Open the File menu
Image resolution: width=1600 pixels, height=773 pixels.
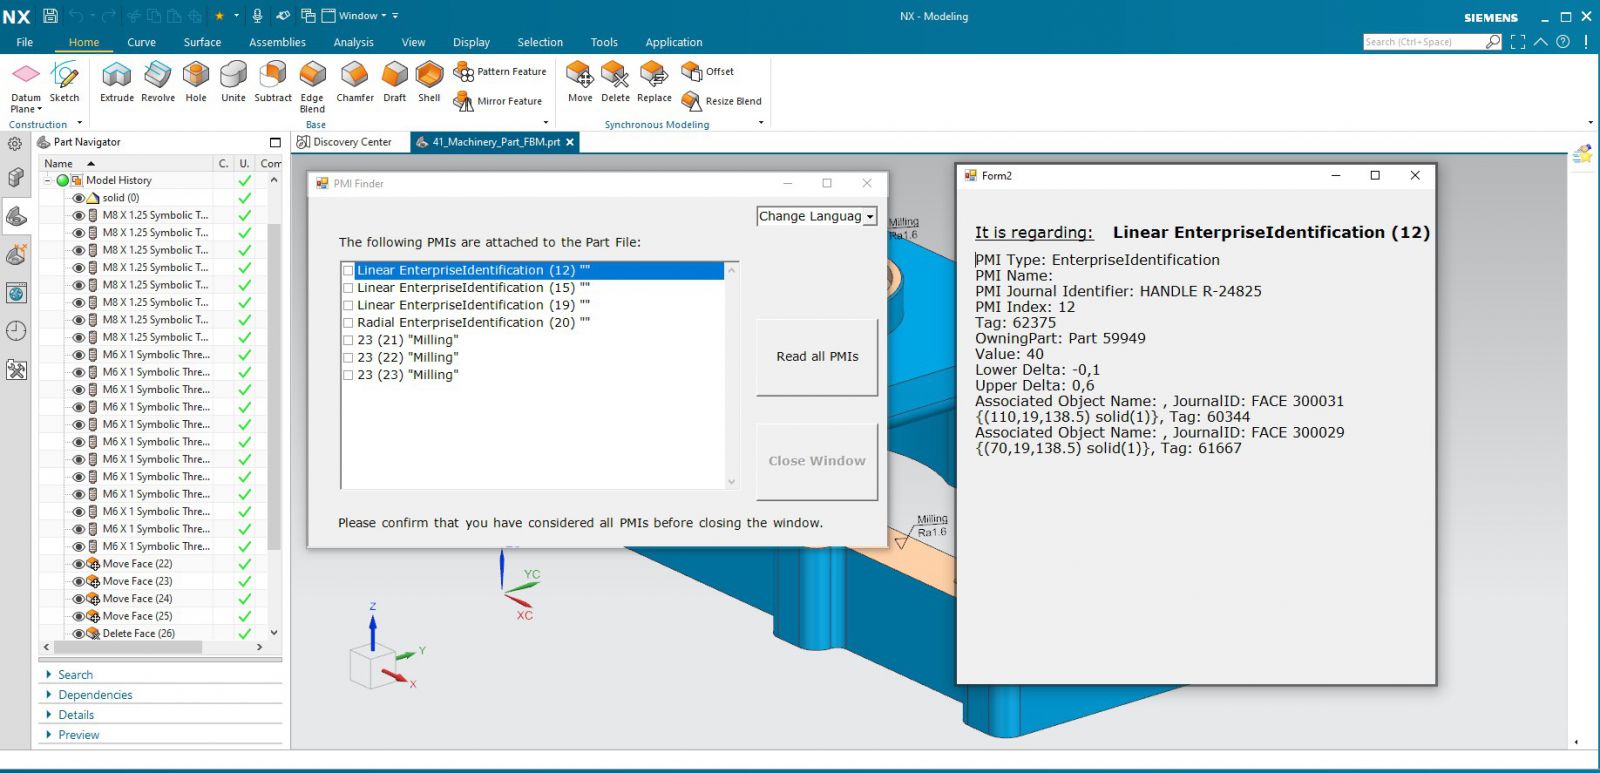pos(24,42)
